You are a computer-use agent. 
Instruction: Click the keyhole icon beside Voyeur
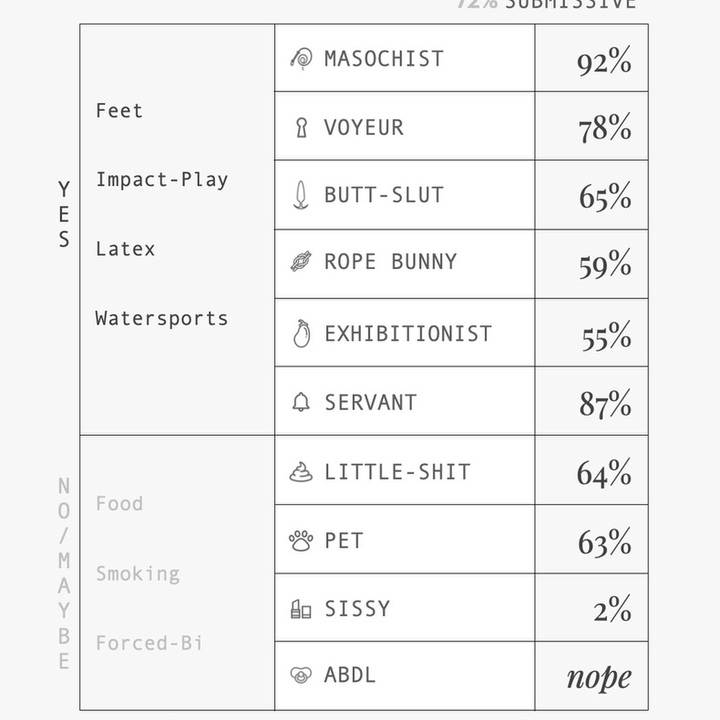pyautogui.click(x=301, y=128)
